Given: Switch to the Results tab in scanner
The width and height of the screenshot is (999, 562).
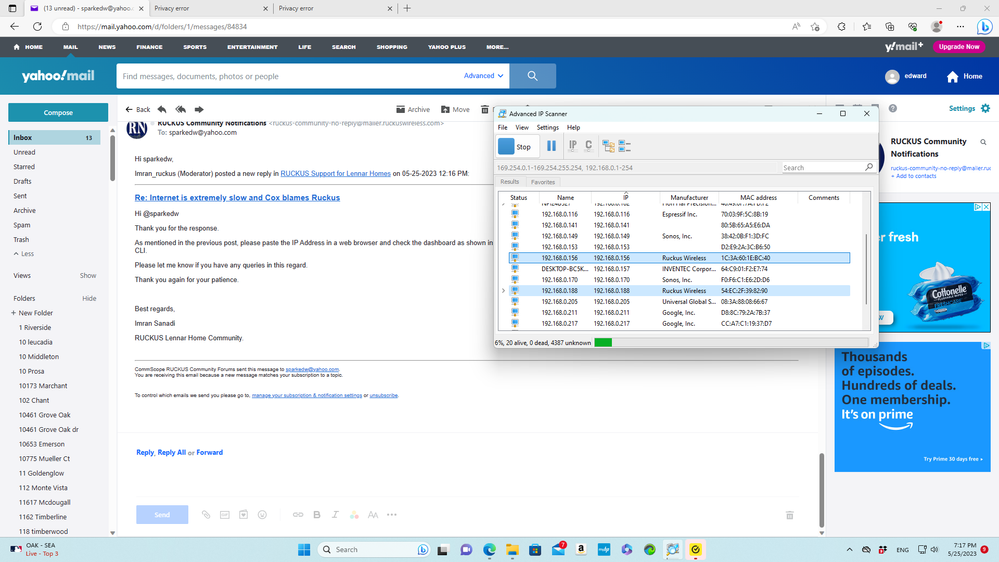Looking at the screenshot, I should pos(510,182).
